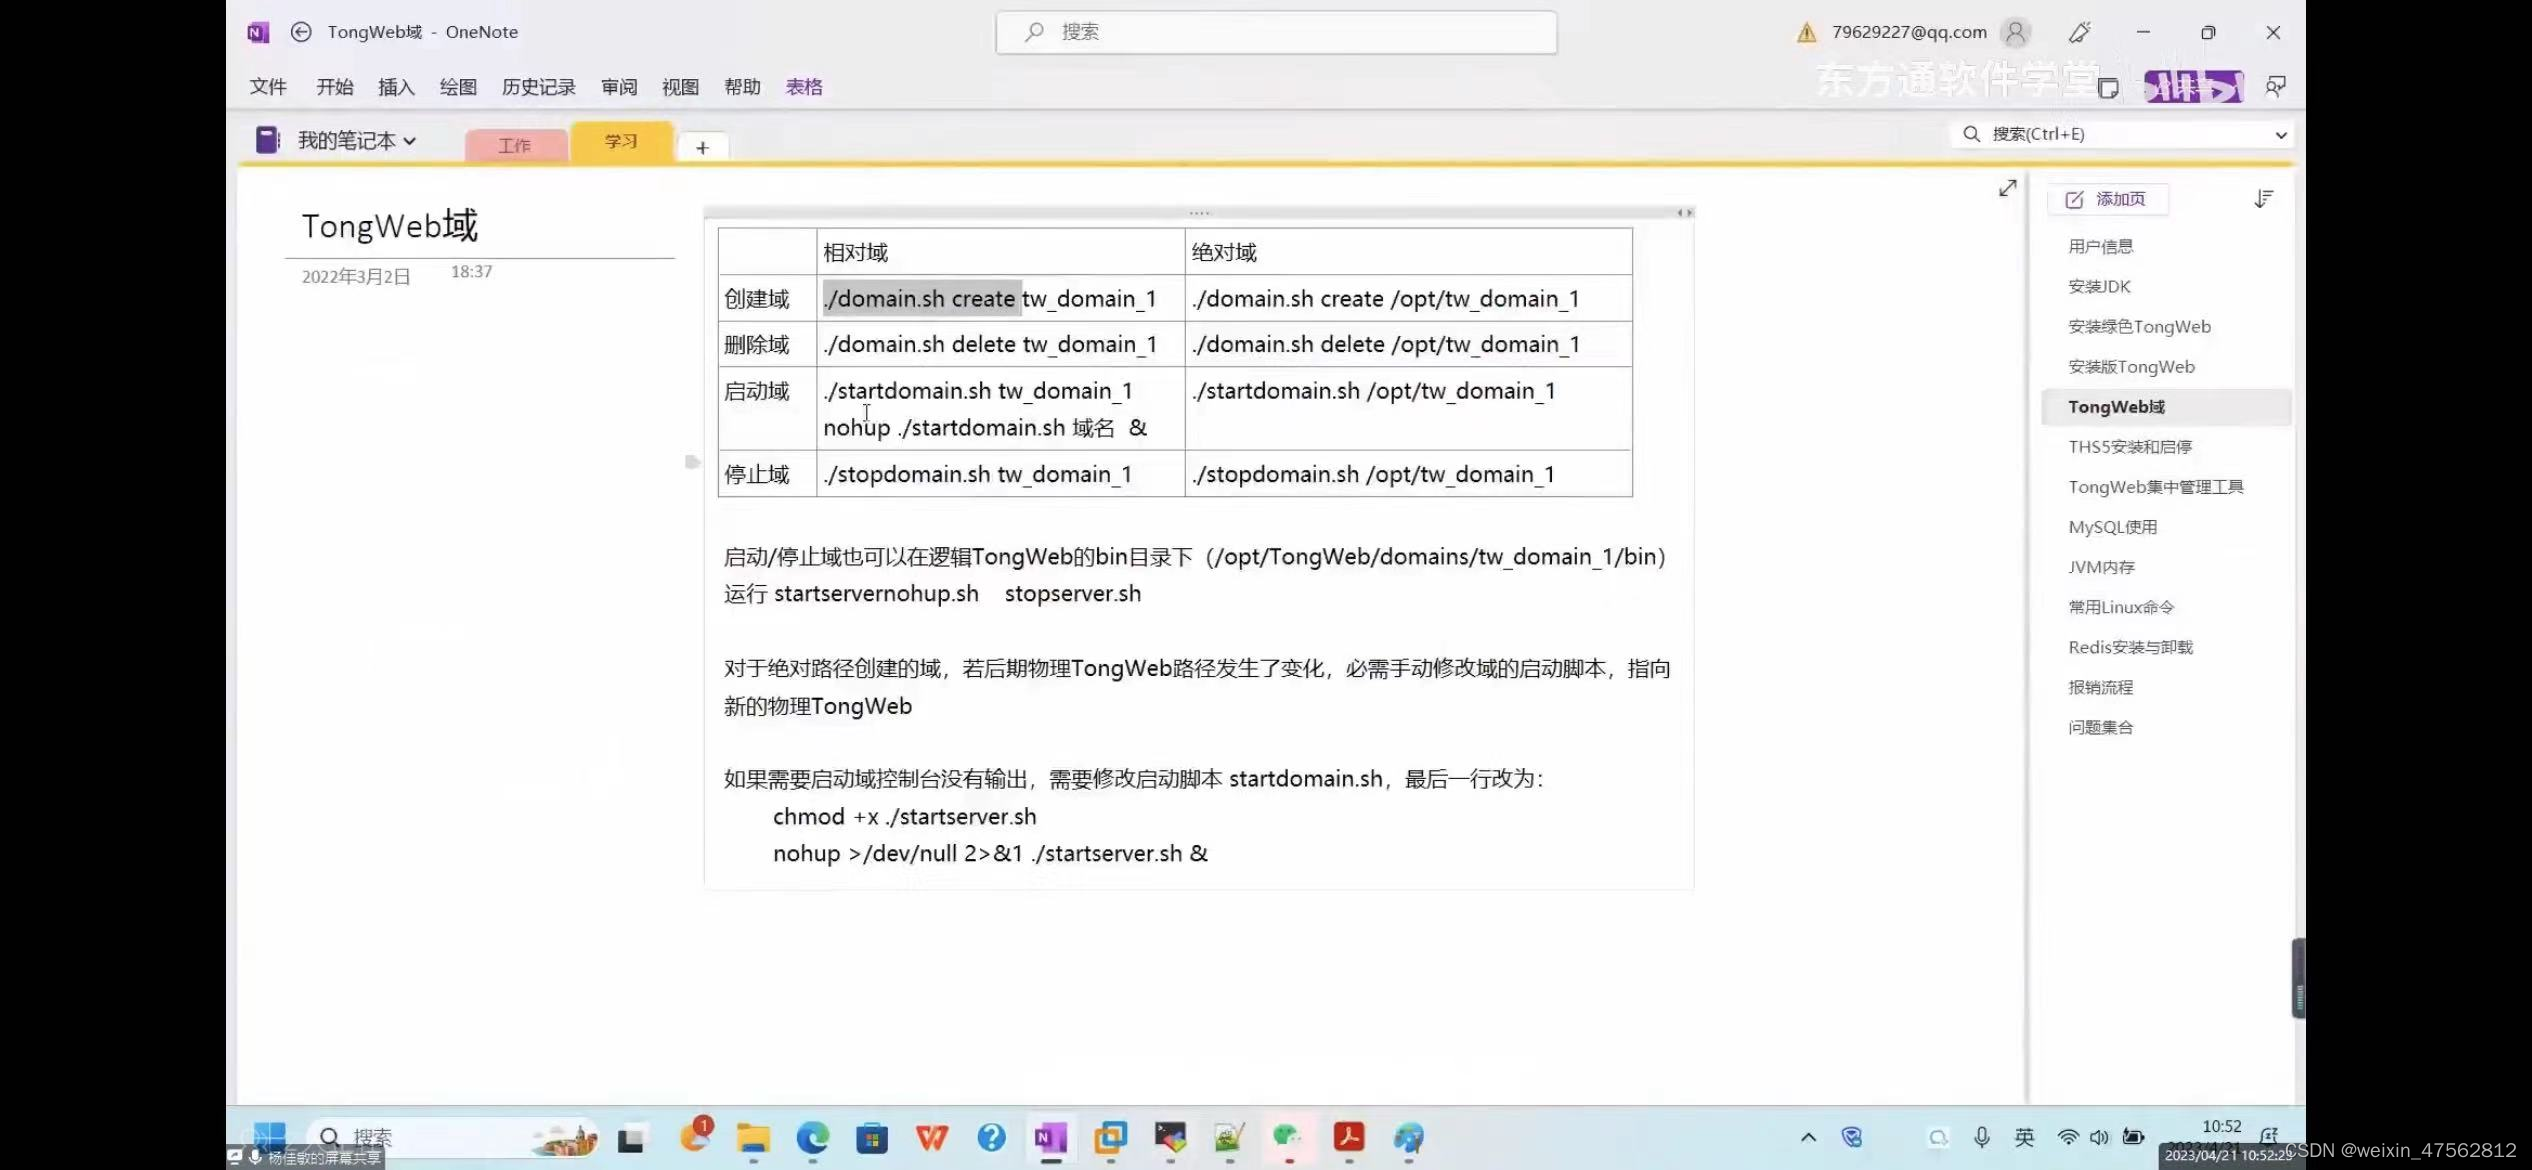Click the vertical scrollbar thumb at right
Viewport: 2532px width, 1170px height.
coord(2298,977)
